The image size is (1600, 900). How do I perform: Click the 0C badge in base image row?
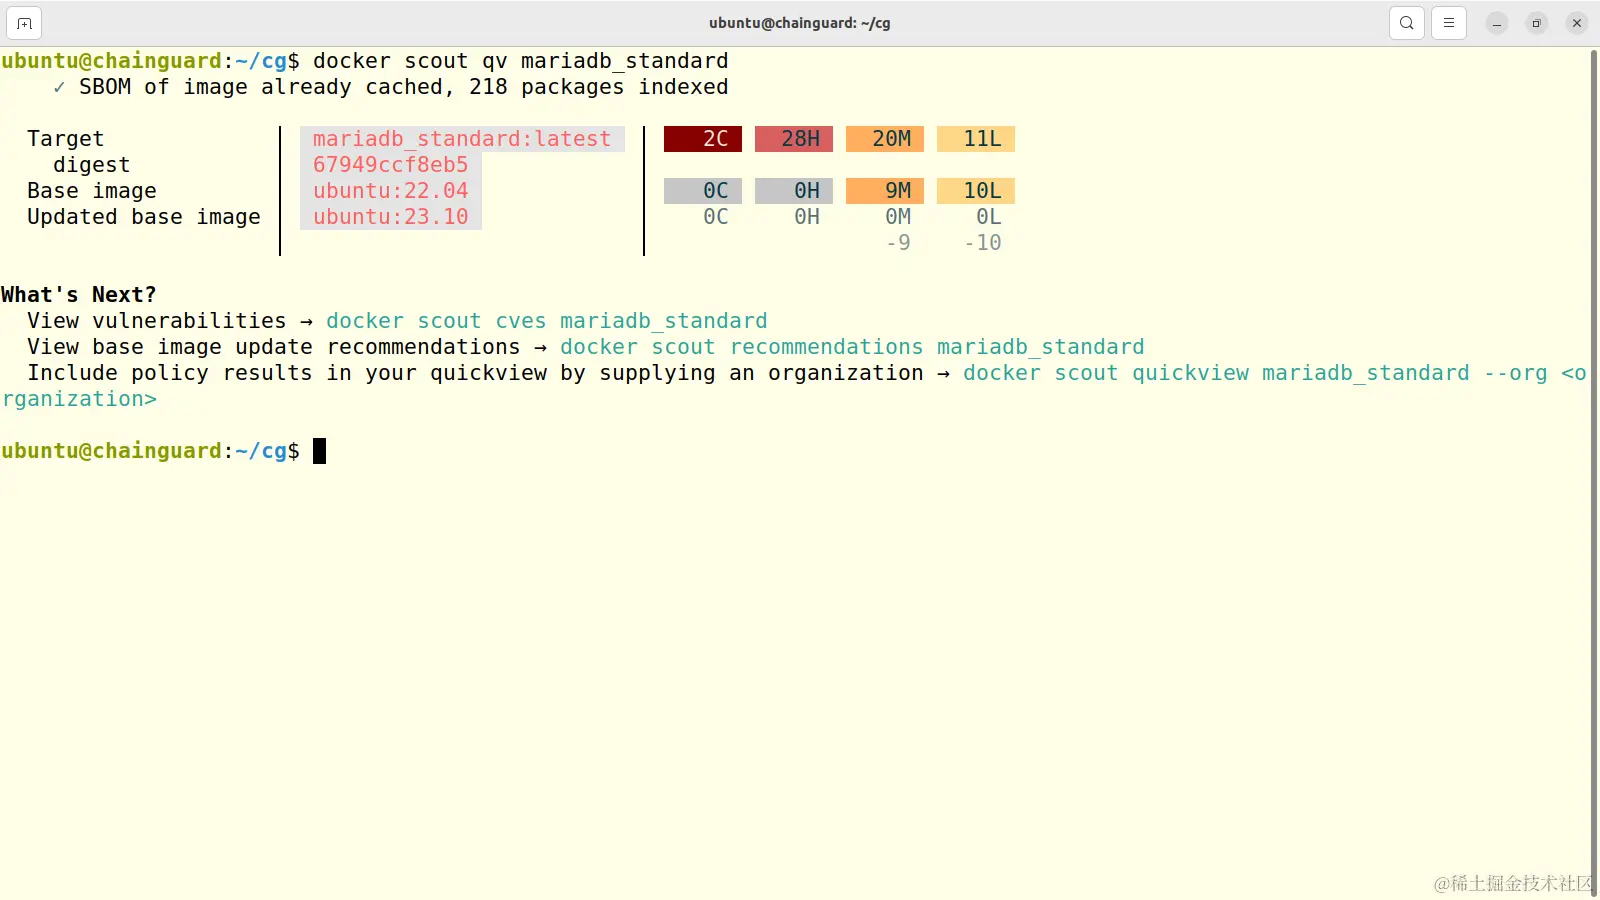point(703,191)
